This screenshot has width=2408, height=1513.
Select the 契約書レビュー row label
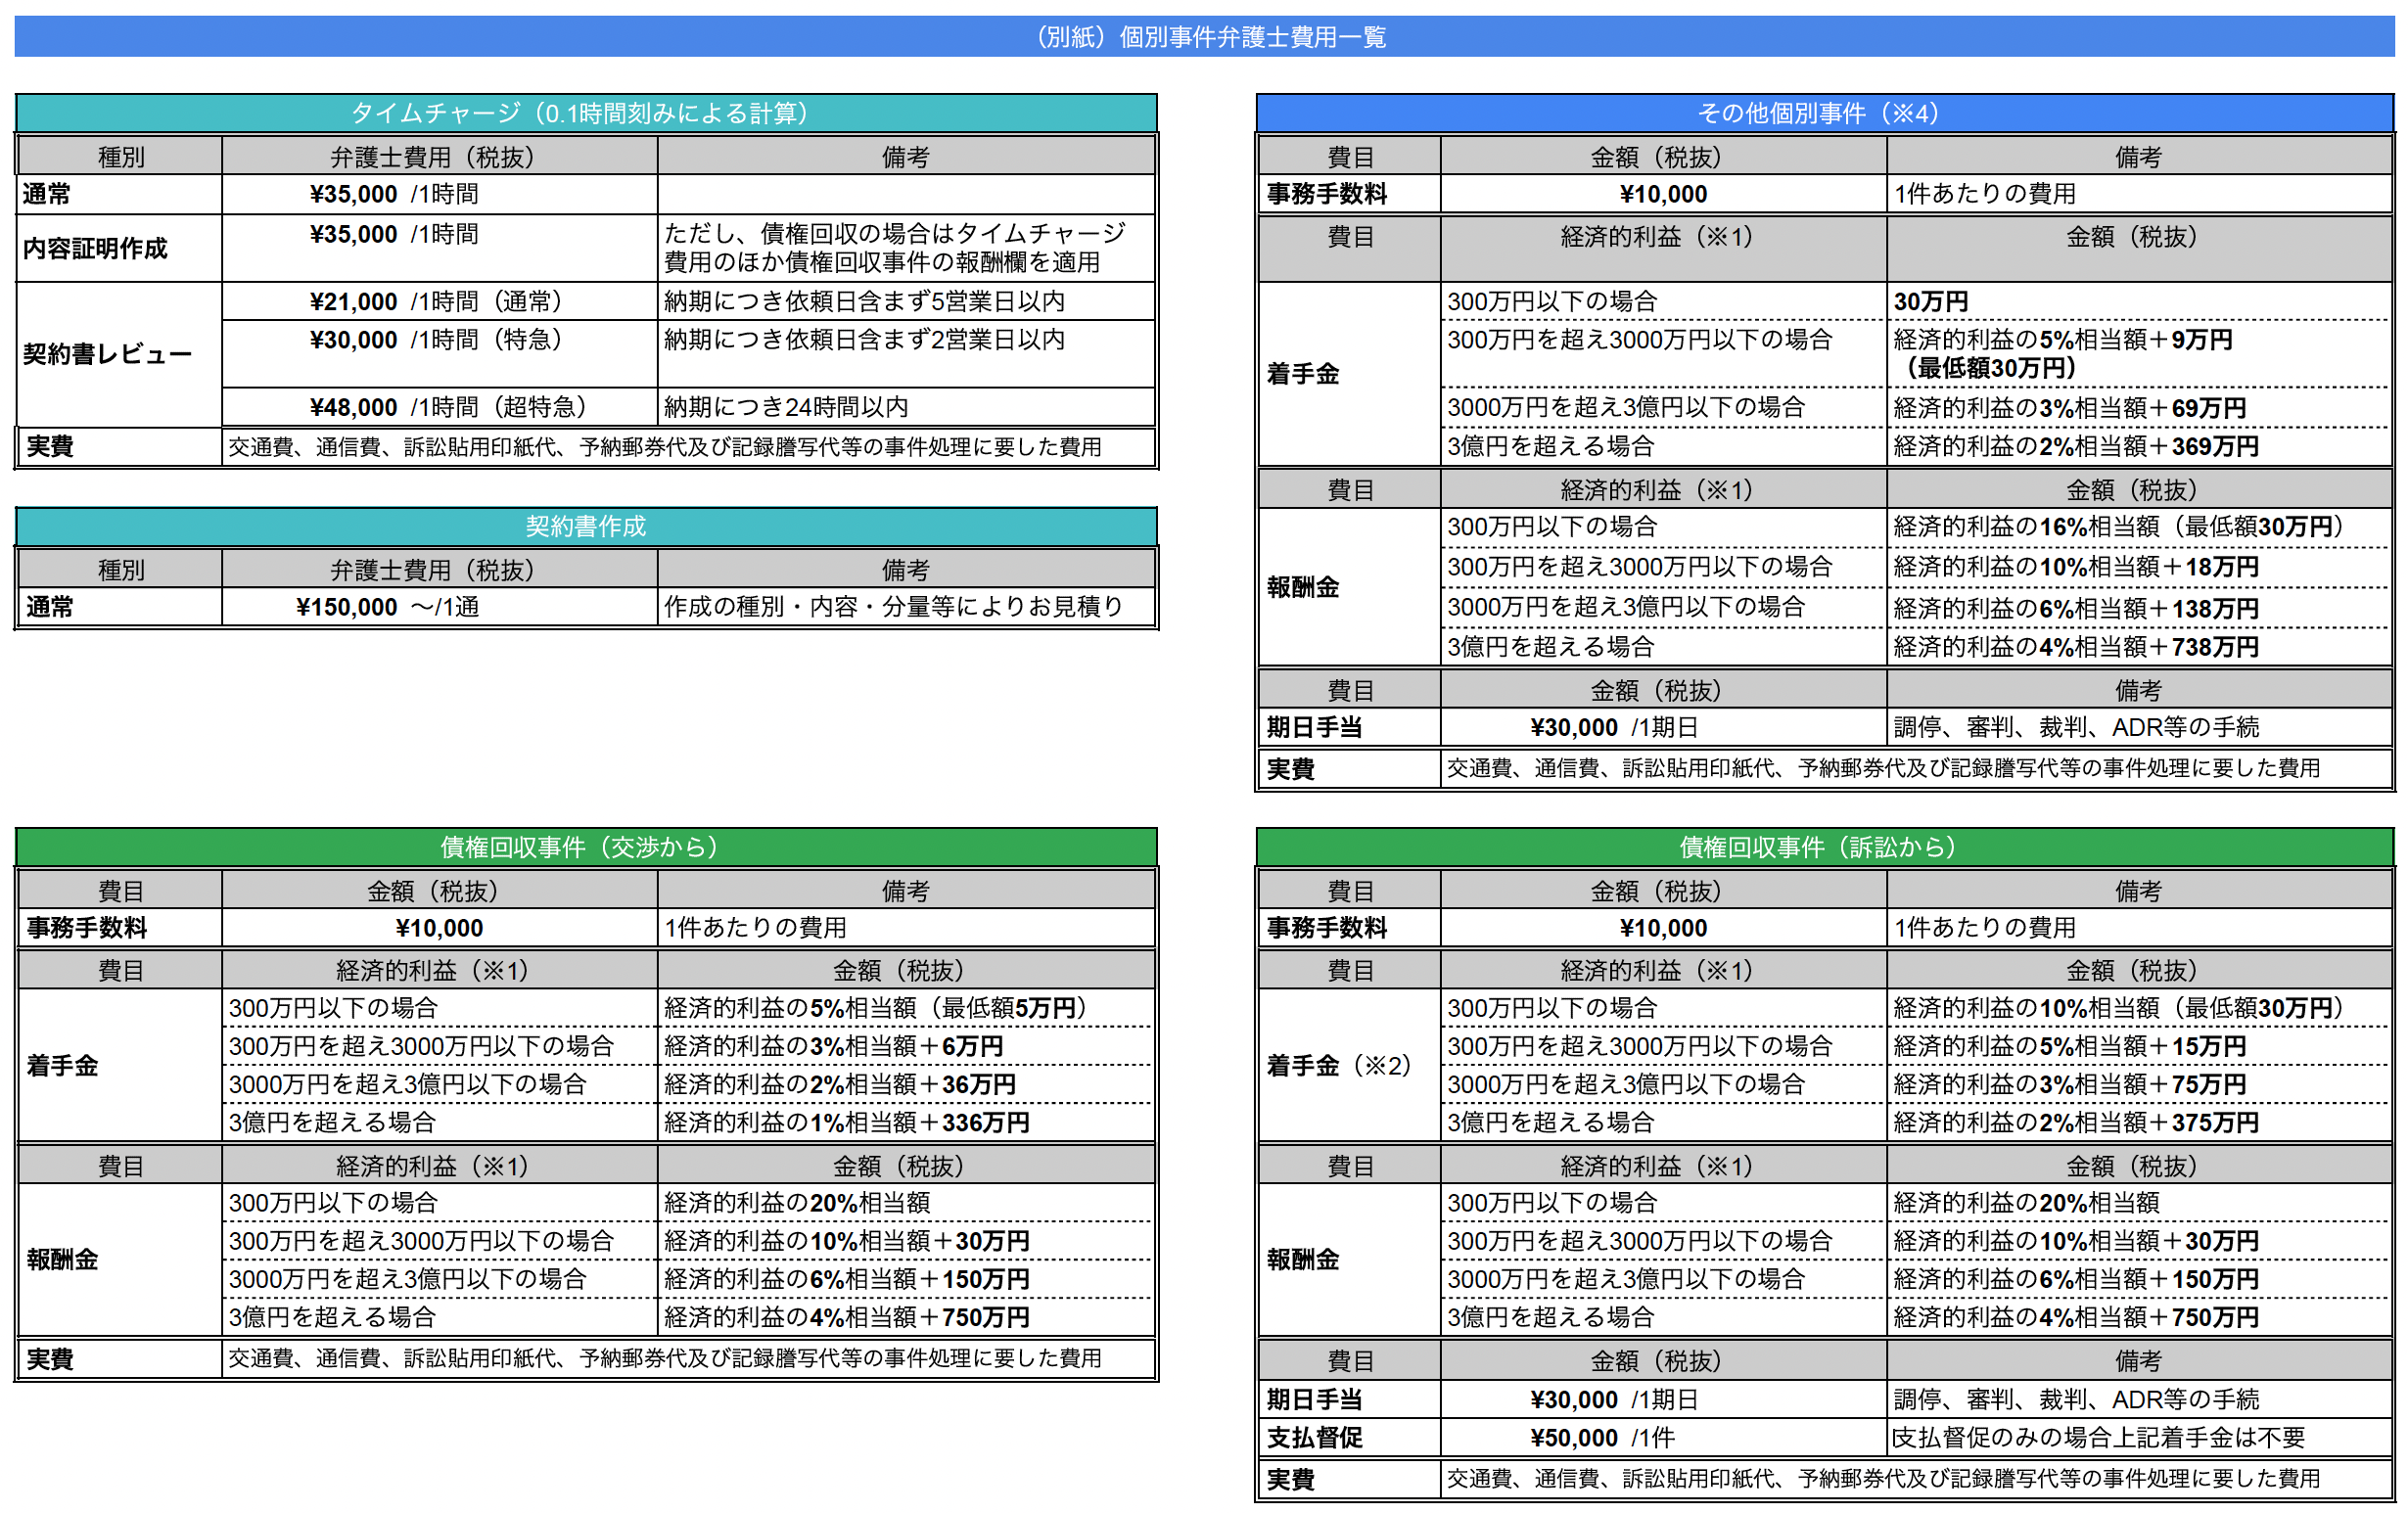pyautogui.click(x=108, y=354)
